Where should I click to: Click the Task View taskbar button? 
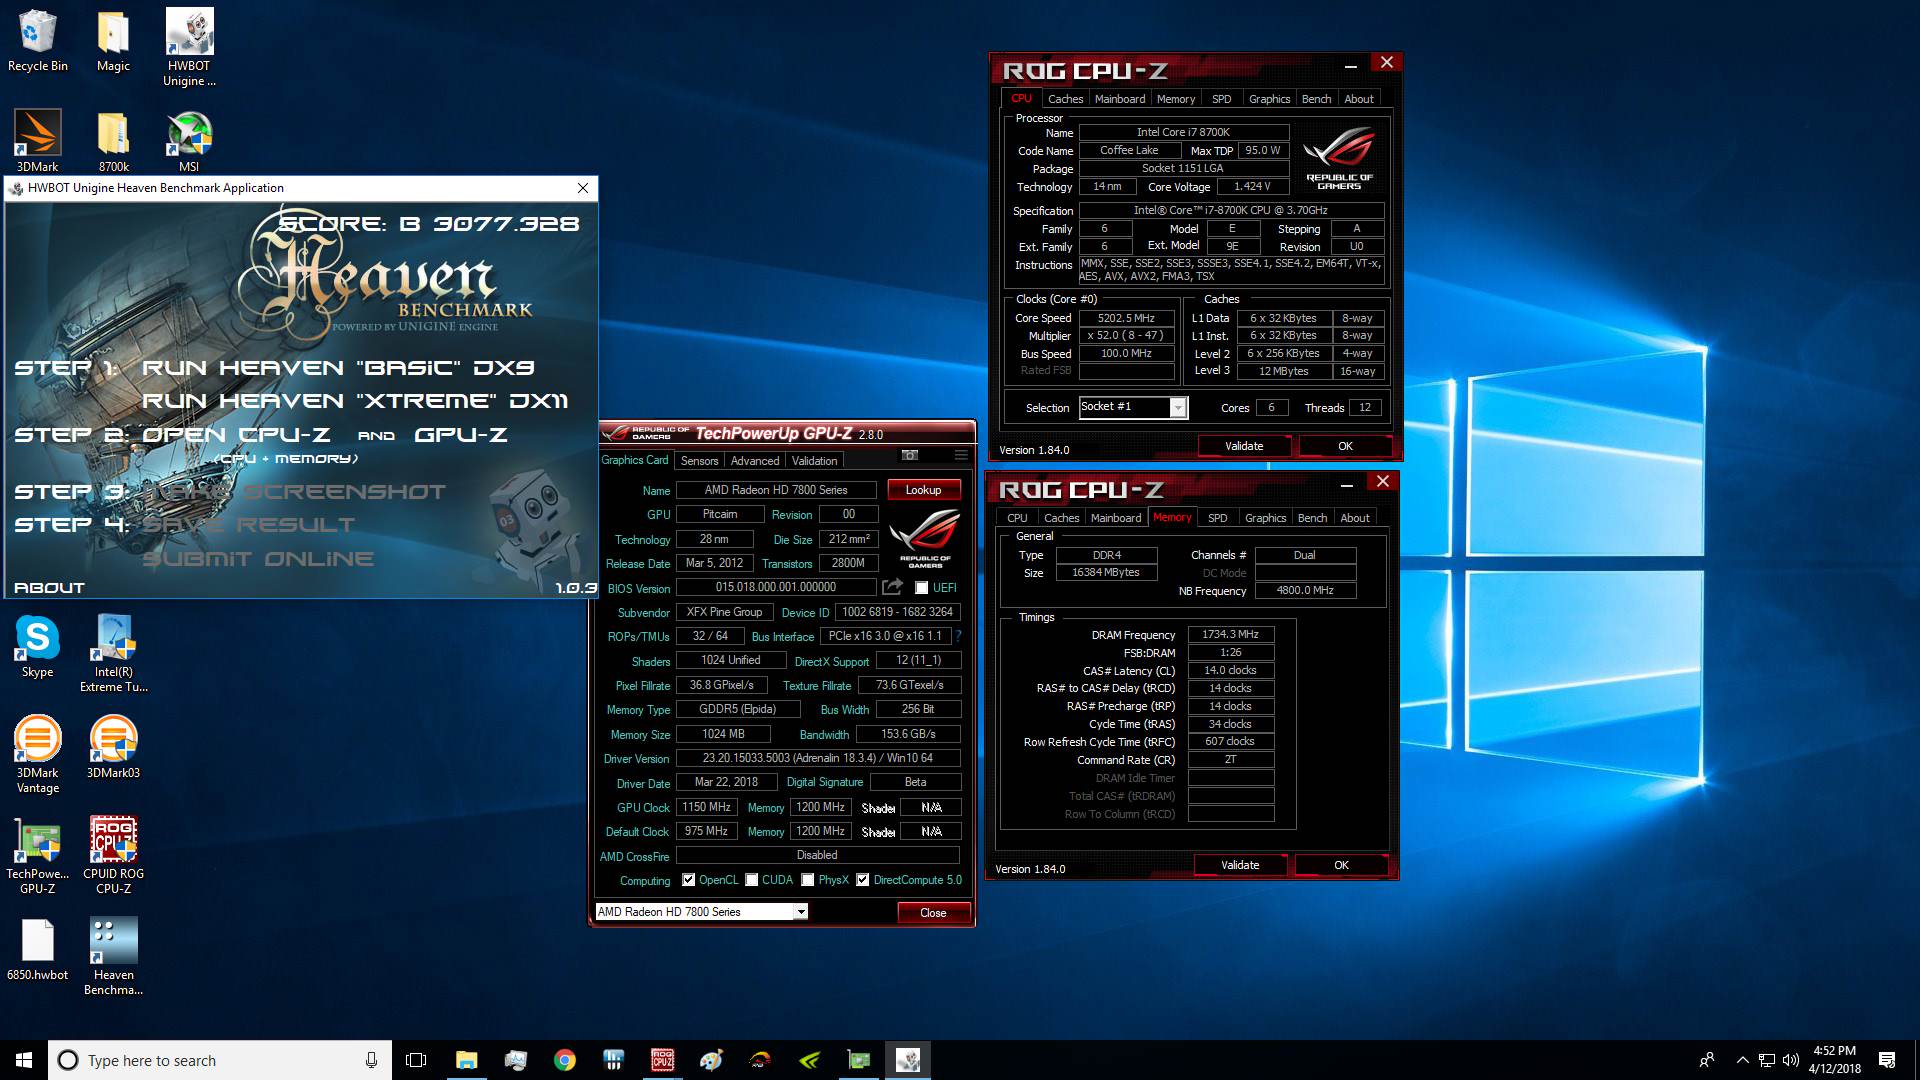point(416,1060)
